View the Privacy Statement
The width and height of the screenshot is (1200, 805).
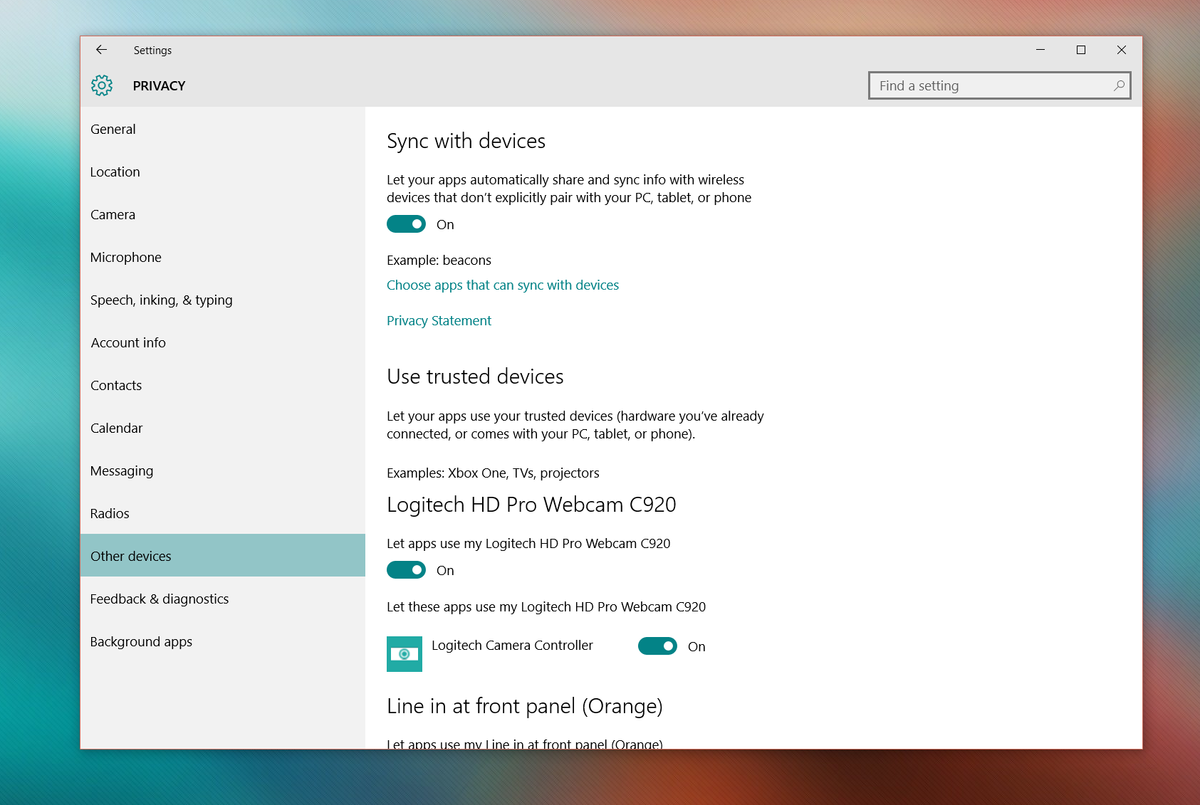pos(438,320)
